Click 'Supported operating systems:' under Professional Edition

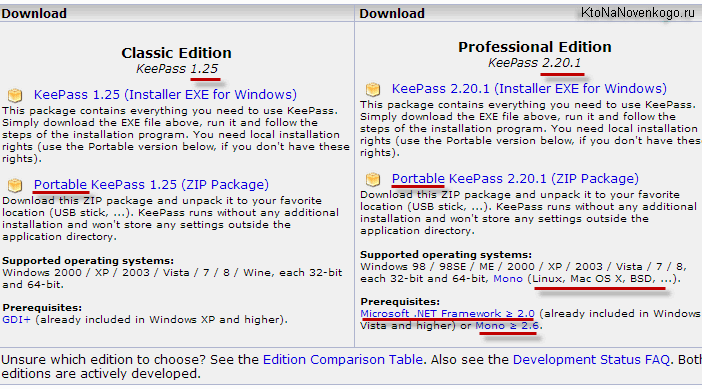point(446,255)
